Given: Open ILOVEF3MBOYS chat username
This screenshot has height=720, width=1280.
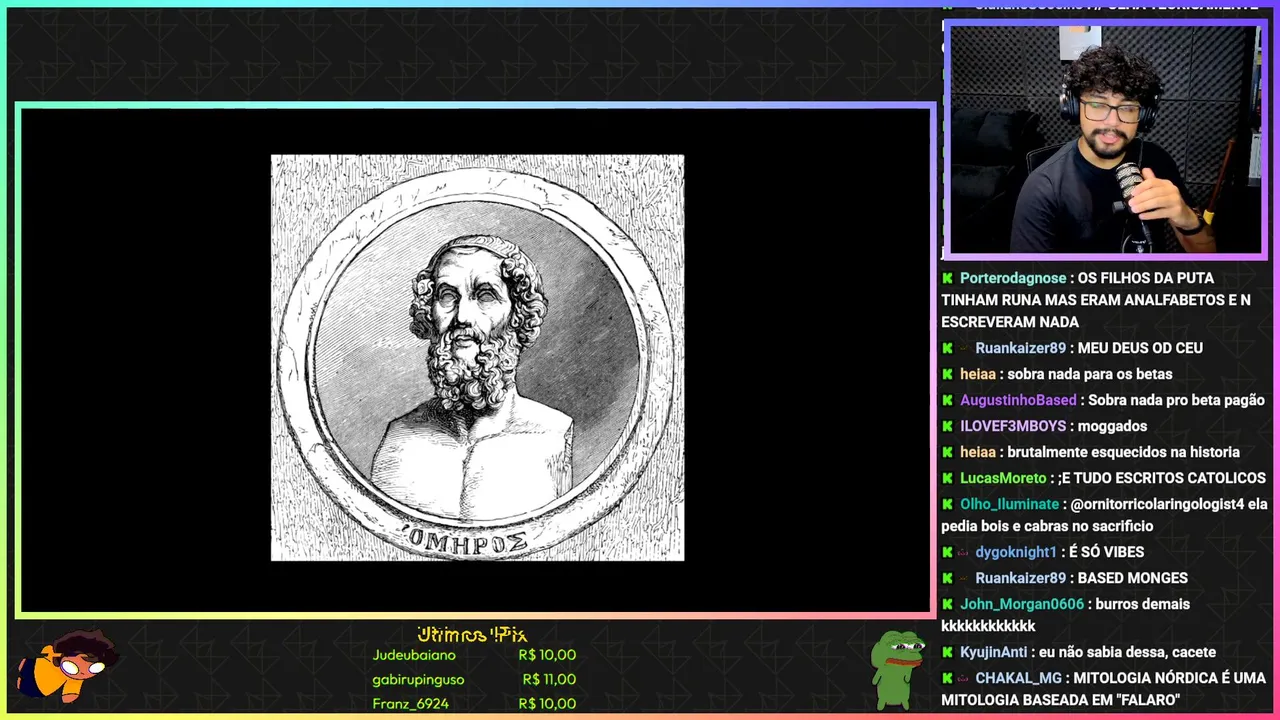Looking at the screenshot, I should (x=1013, y=426).
